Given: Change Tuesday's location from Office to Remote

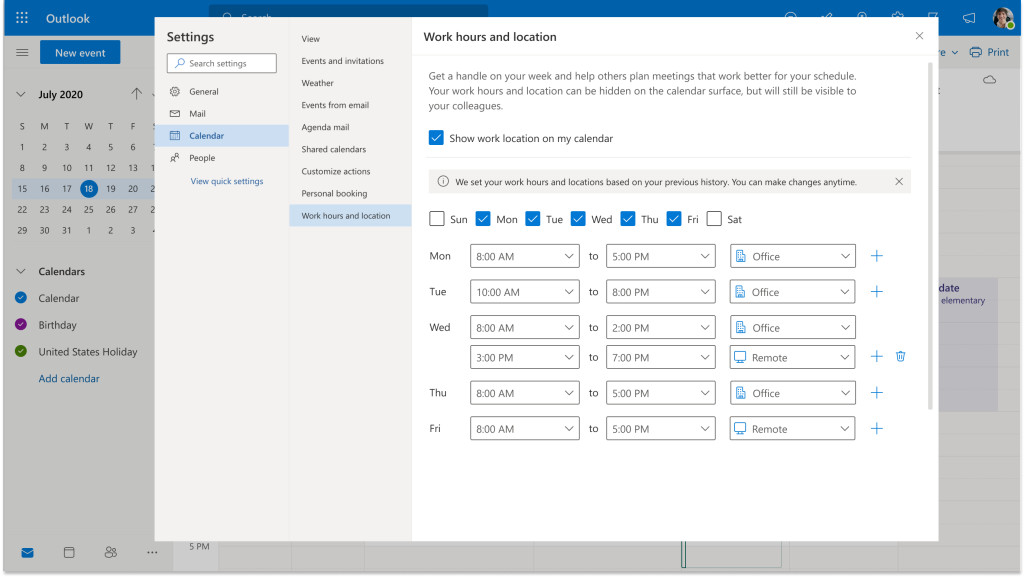Looking at the screenshot, I should coord(791,291).
